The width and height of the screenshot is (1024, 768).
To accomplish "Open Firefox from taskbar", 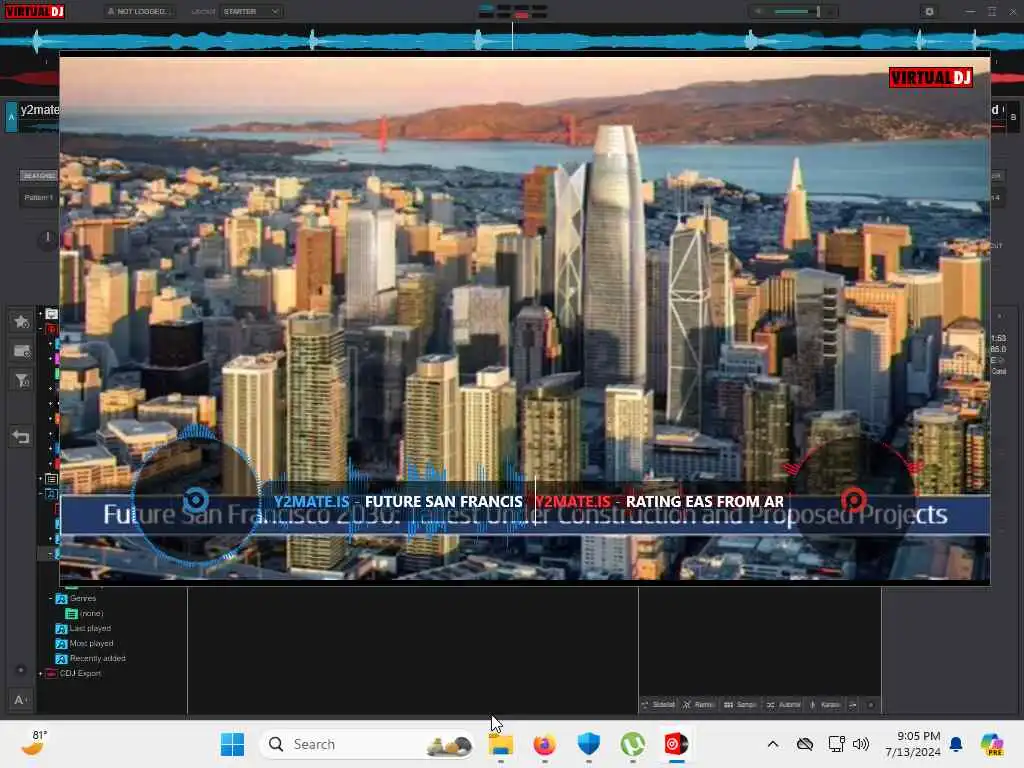I will 545,744.
